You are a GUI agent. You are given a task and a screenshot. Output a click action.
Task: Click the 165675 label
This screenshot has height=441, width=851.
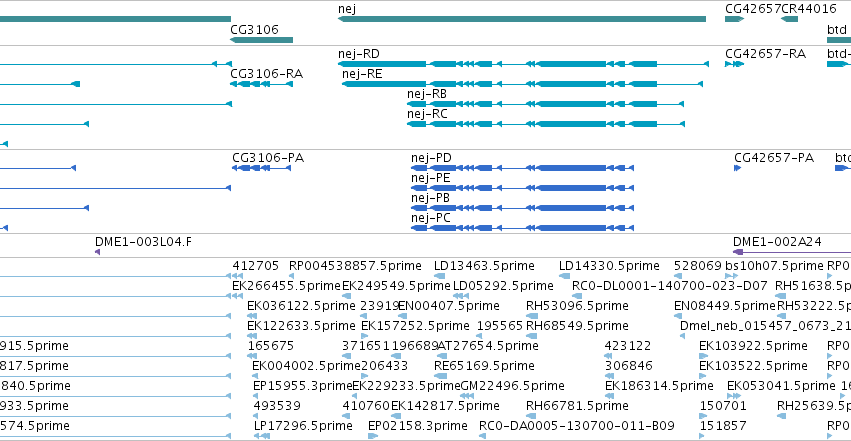[271, 346]
